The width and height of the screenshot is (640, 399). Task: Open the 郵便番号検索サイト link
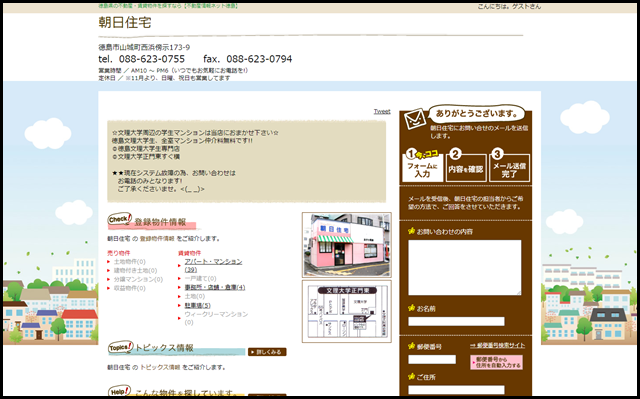(x=498, y=346)
